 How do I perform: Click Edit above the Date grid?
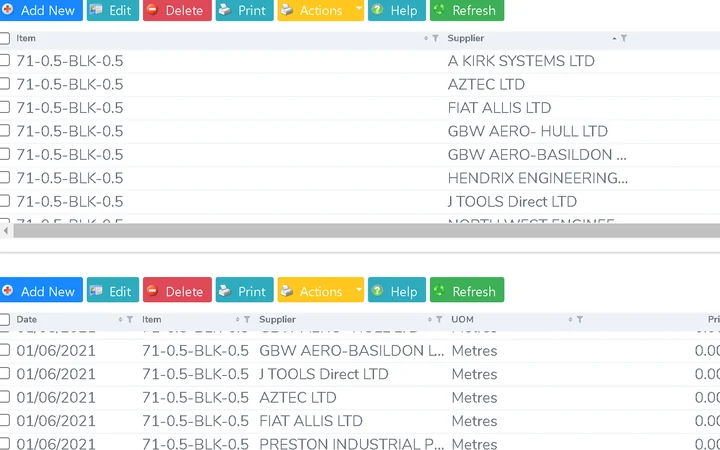point(112,290)
